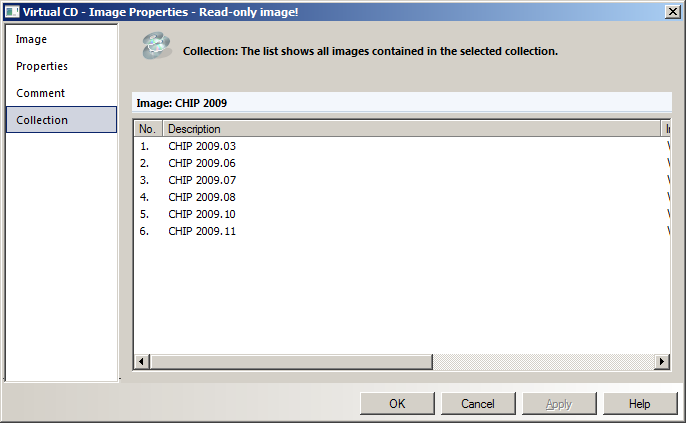The image size is (686, 423).
Task: Click the Virtual CD title bar icon
Action: [x=12, y=11]
